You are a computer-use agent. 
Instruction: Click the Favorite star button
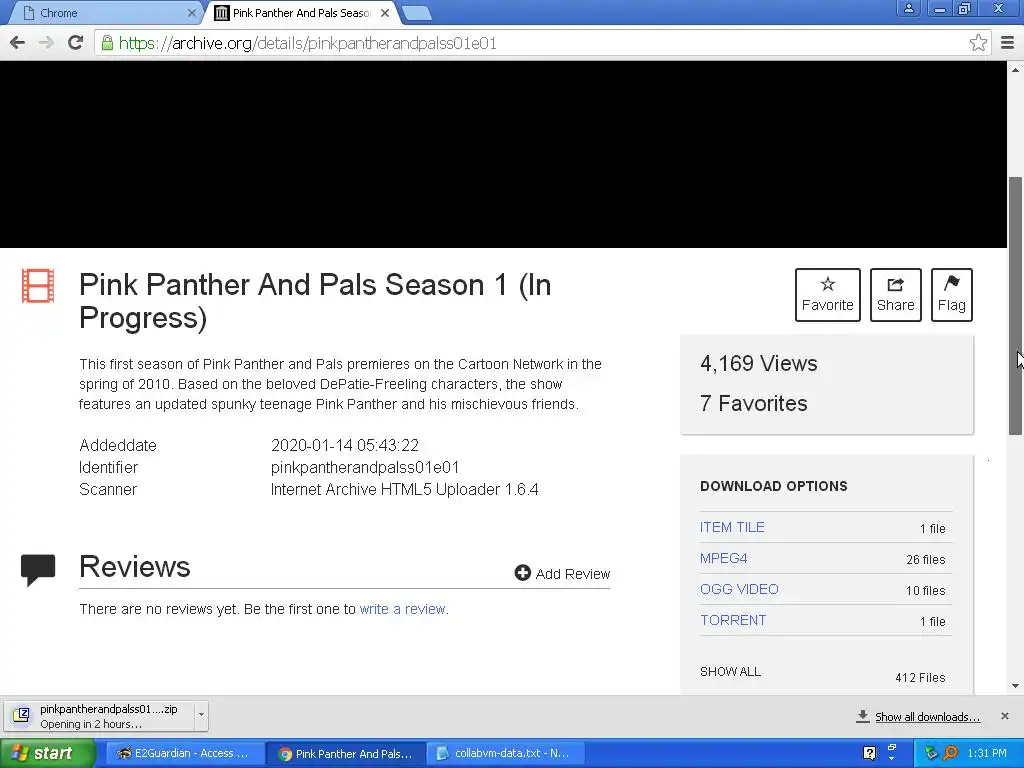pos(827,295)
